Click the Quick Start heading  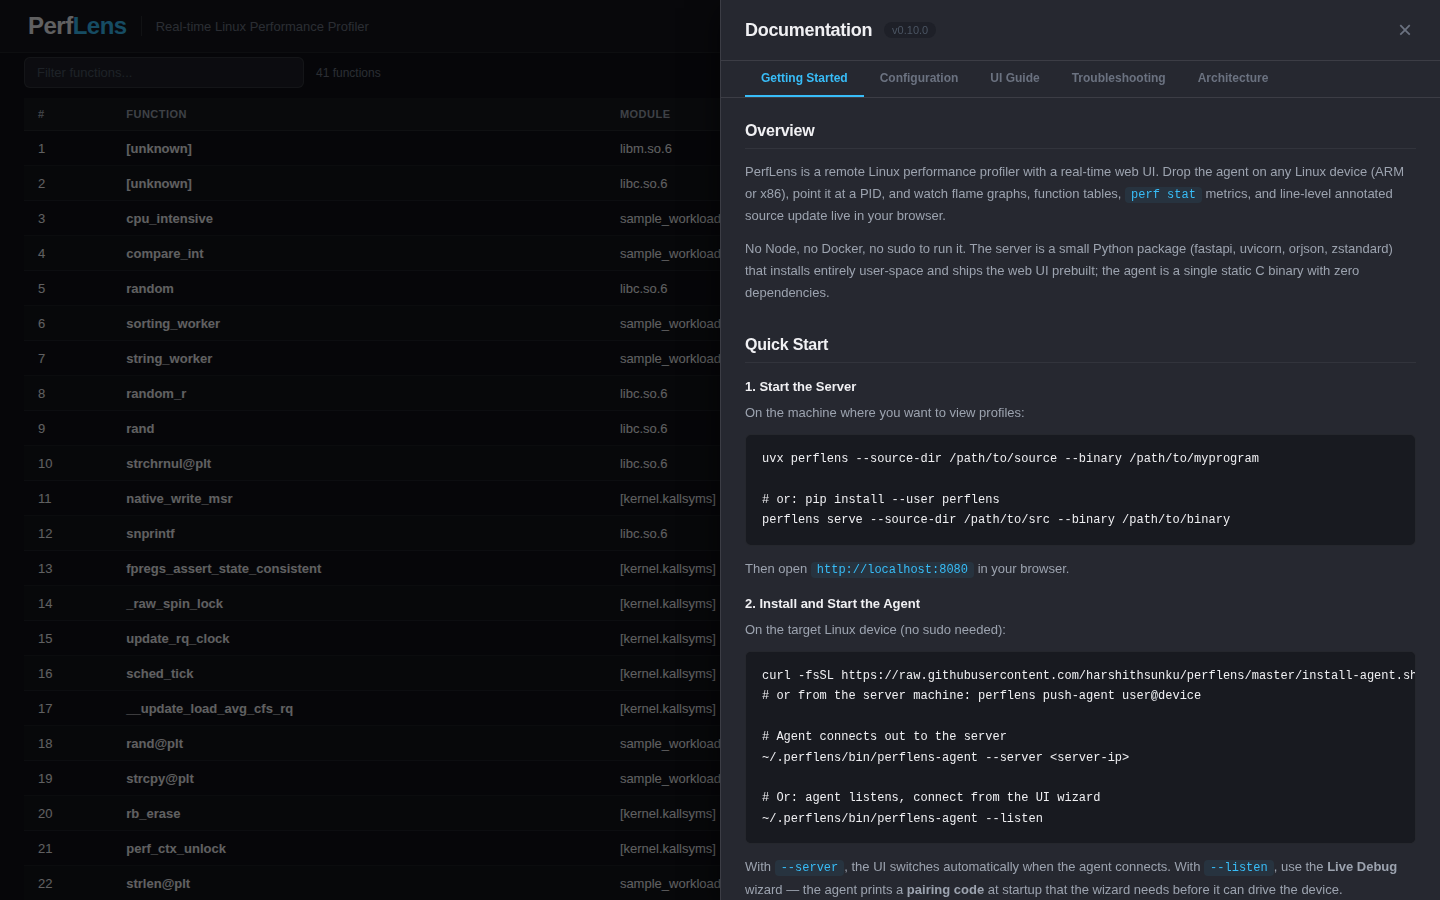click(x=786, y=345)
